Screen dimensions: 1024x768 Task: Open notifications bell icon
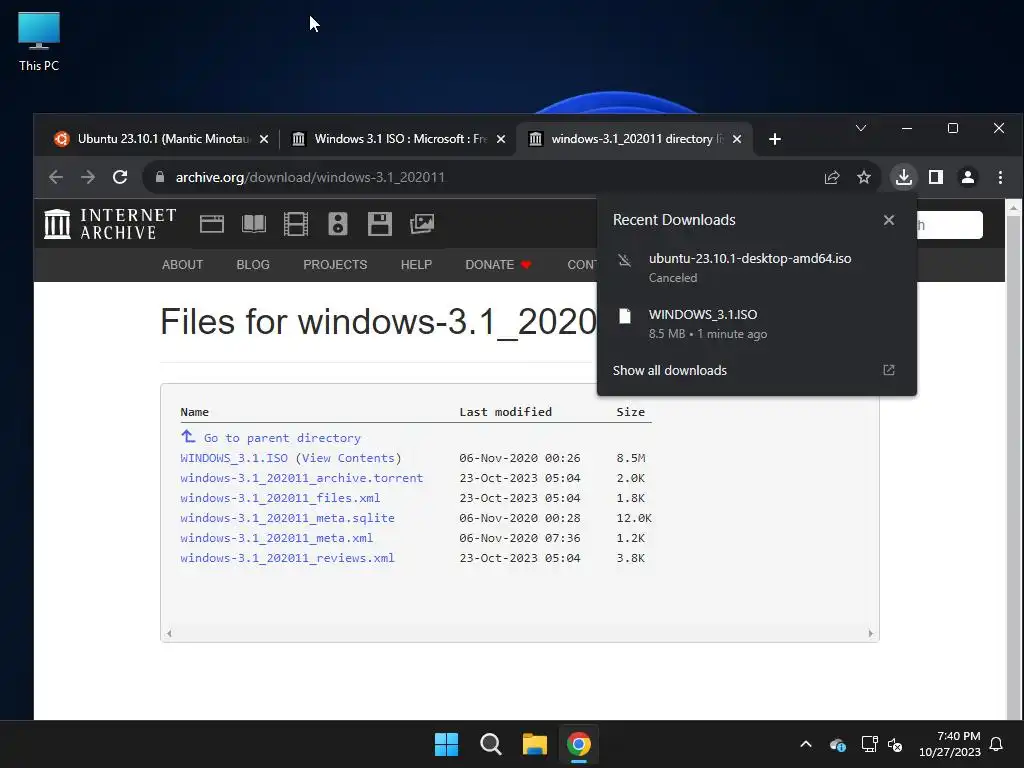(x=996, y=744)
